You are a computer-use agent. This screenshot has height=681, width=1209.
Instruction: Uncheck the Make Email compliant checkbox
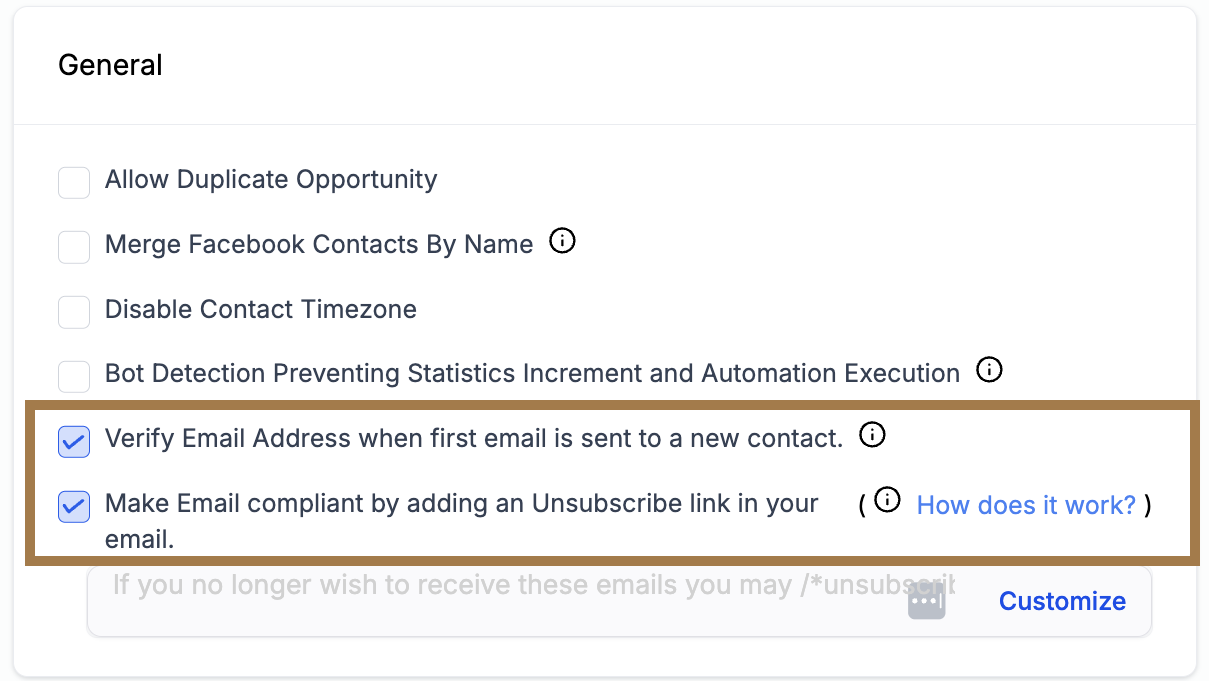(x=74, y=507)
